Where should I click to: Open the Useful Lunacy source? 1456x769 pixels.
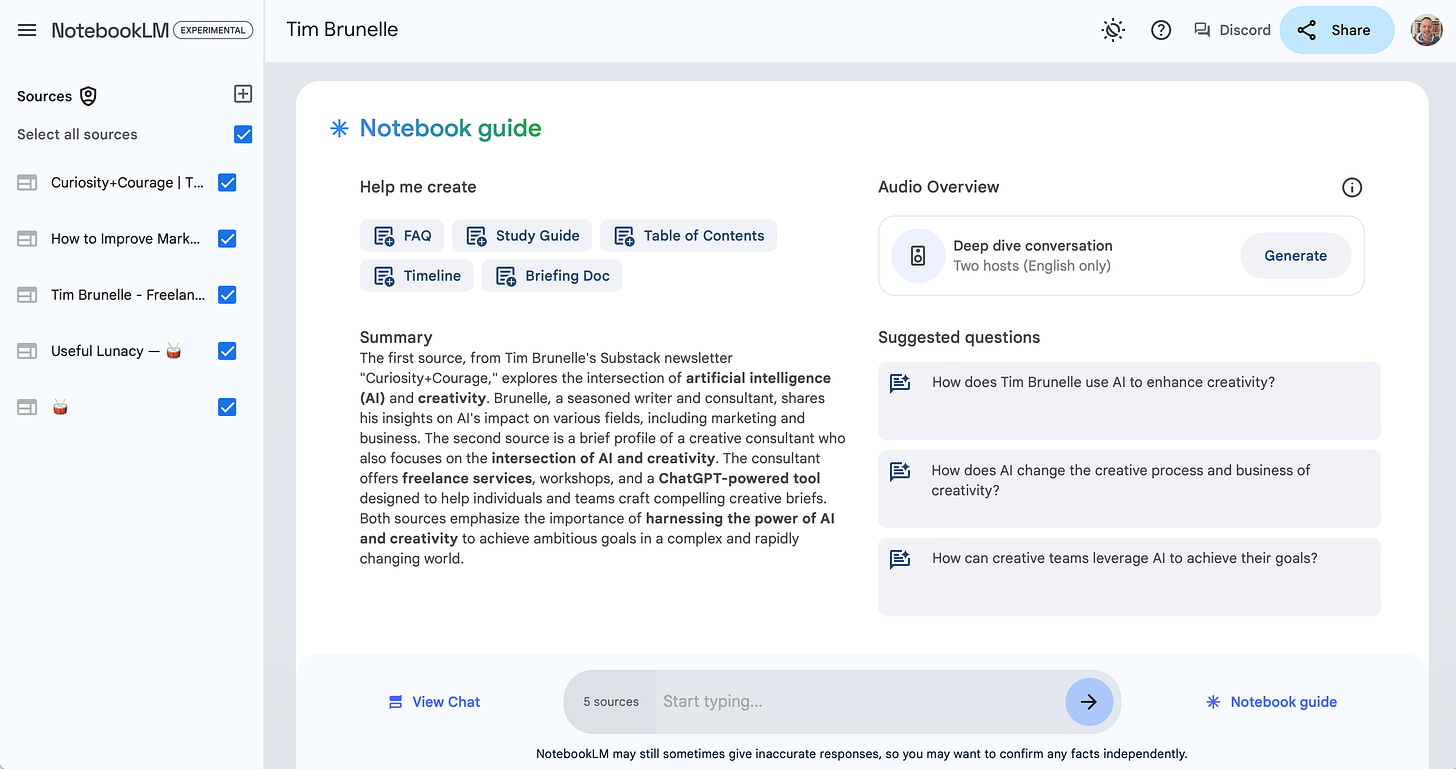[x=116, y=351]
